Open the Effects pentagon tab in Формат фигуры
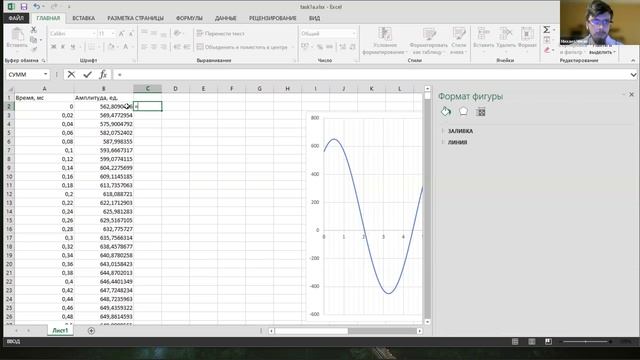Viewport: 640px width, 360px height. pyautogui.click(x=463, y=111)
